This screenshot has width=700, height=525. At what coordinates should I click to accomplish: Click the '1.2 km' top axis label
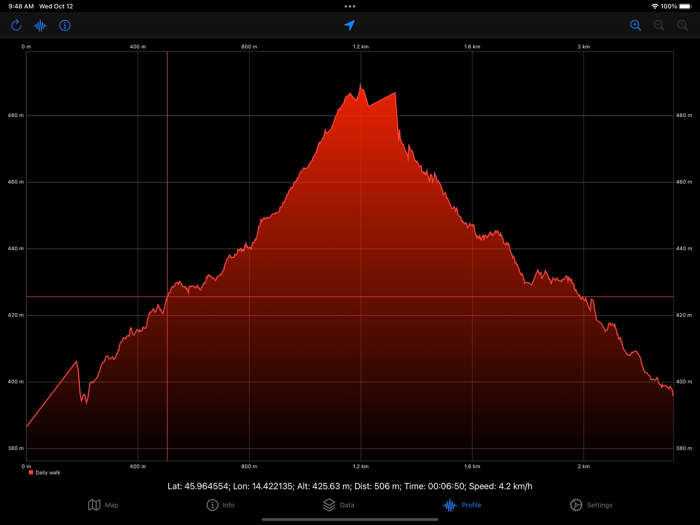point(361,46)
